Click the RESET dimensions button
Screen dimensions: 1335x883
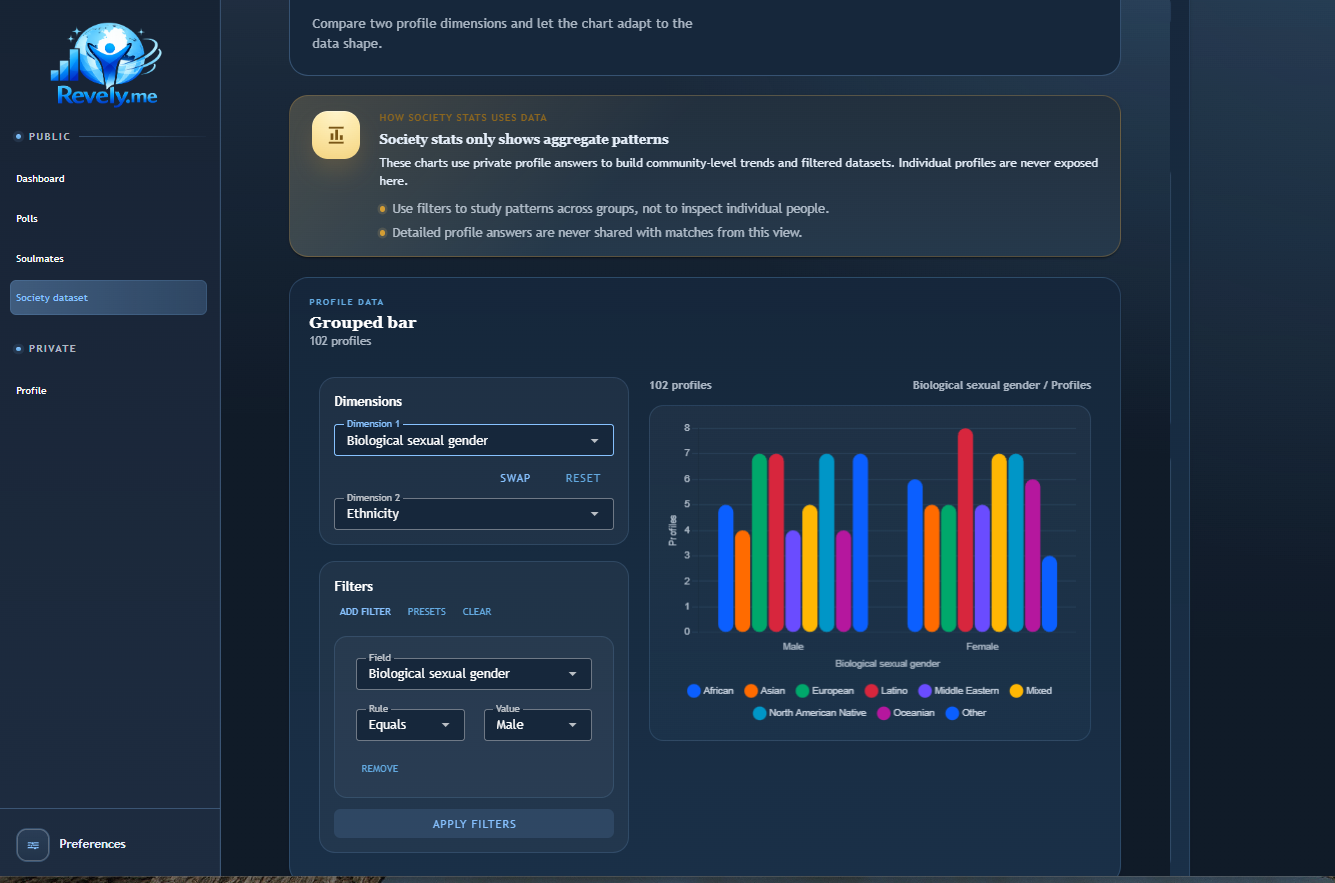click(583, 478)
